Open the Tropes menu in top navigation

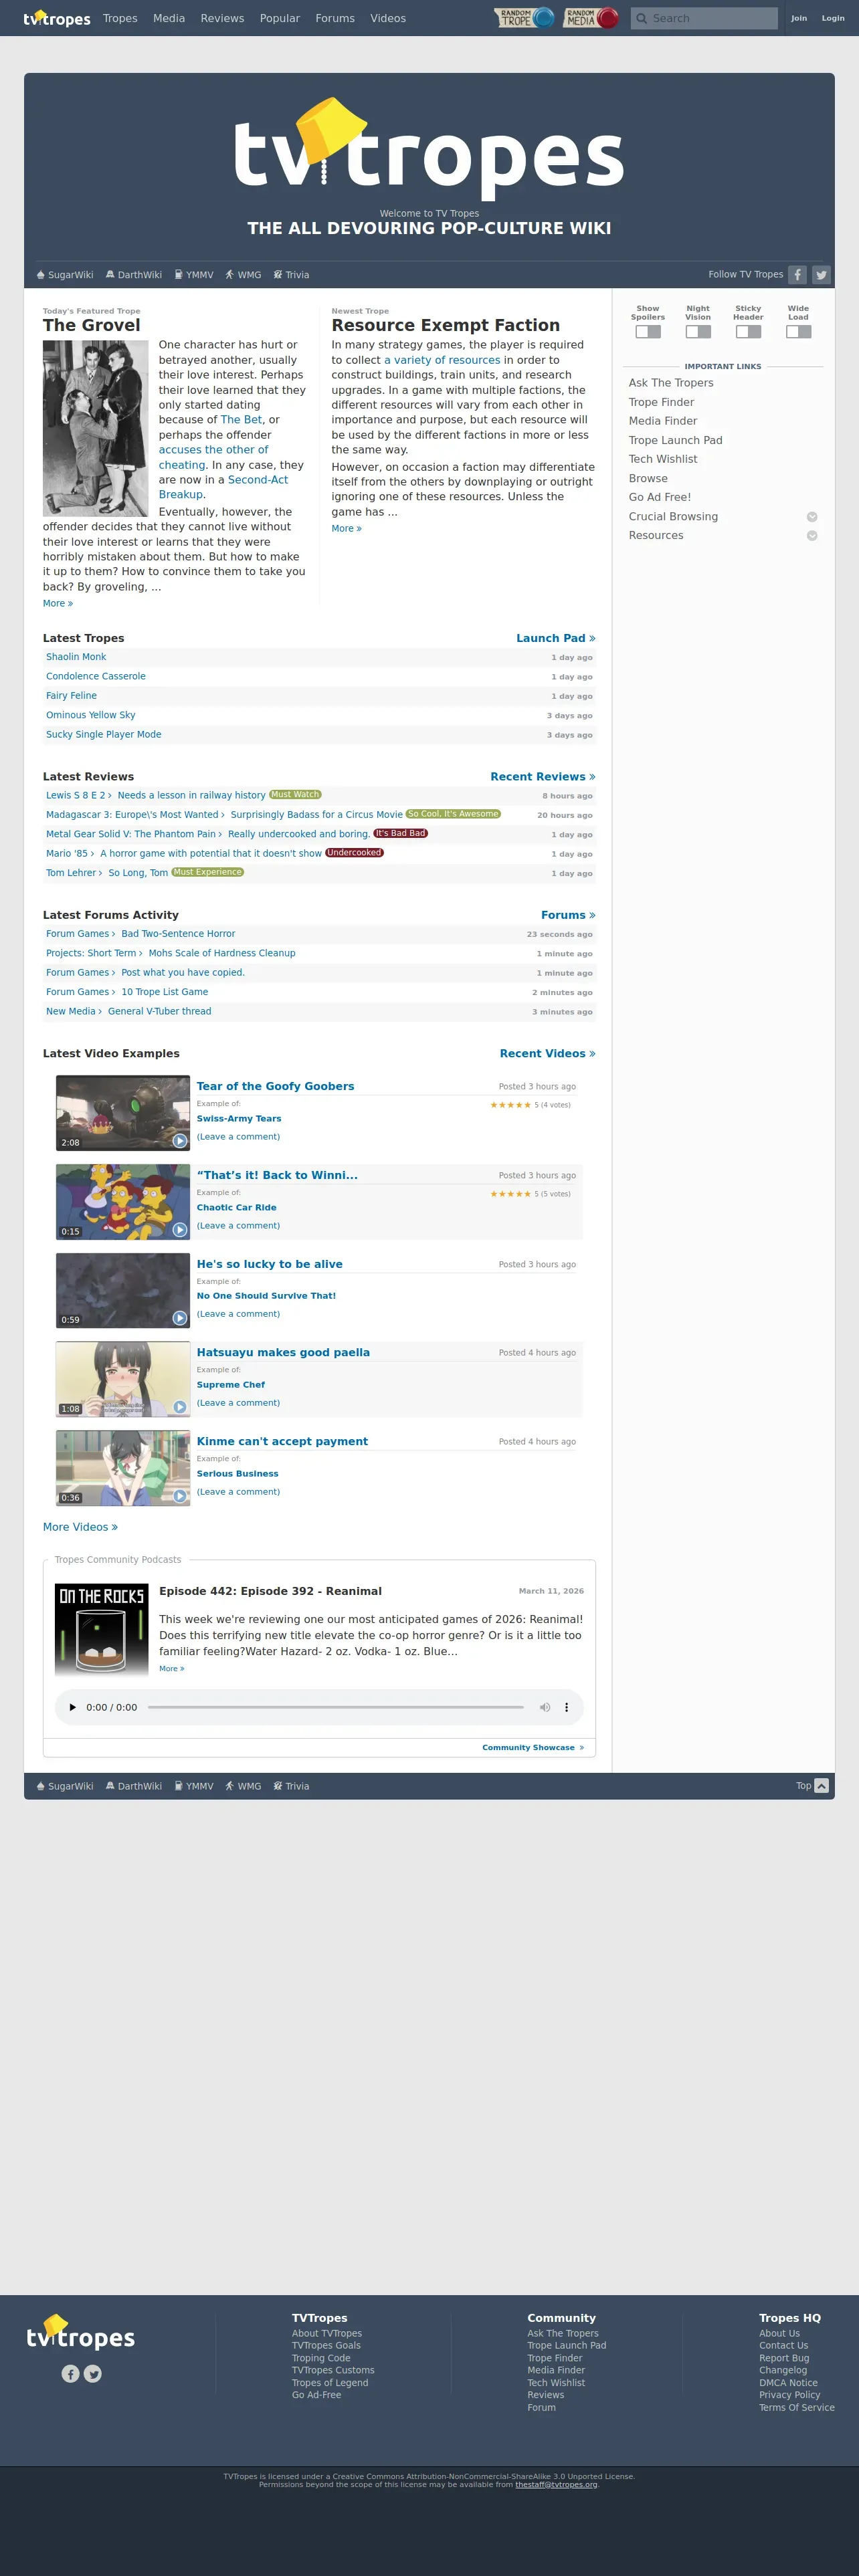tap(120, 18)
